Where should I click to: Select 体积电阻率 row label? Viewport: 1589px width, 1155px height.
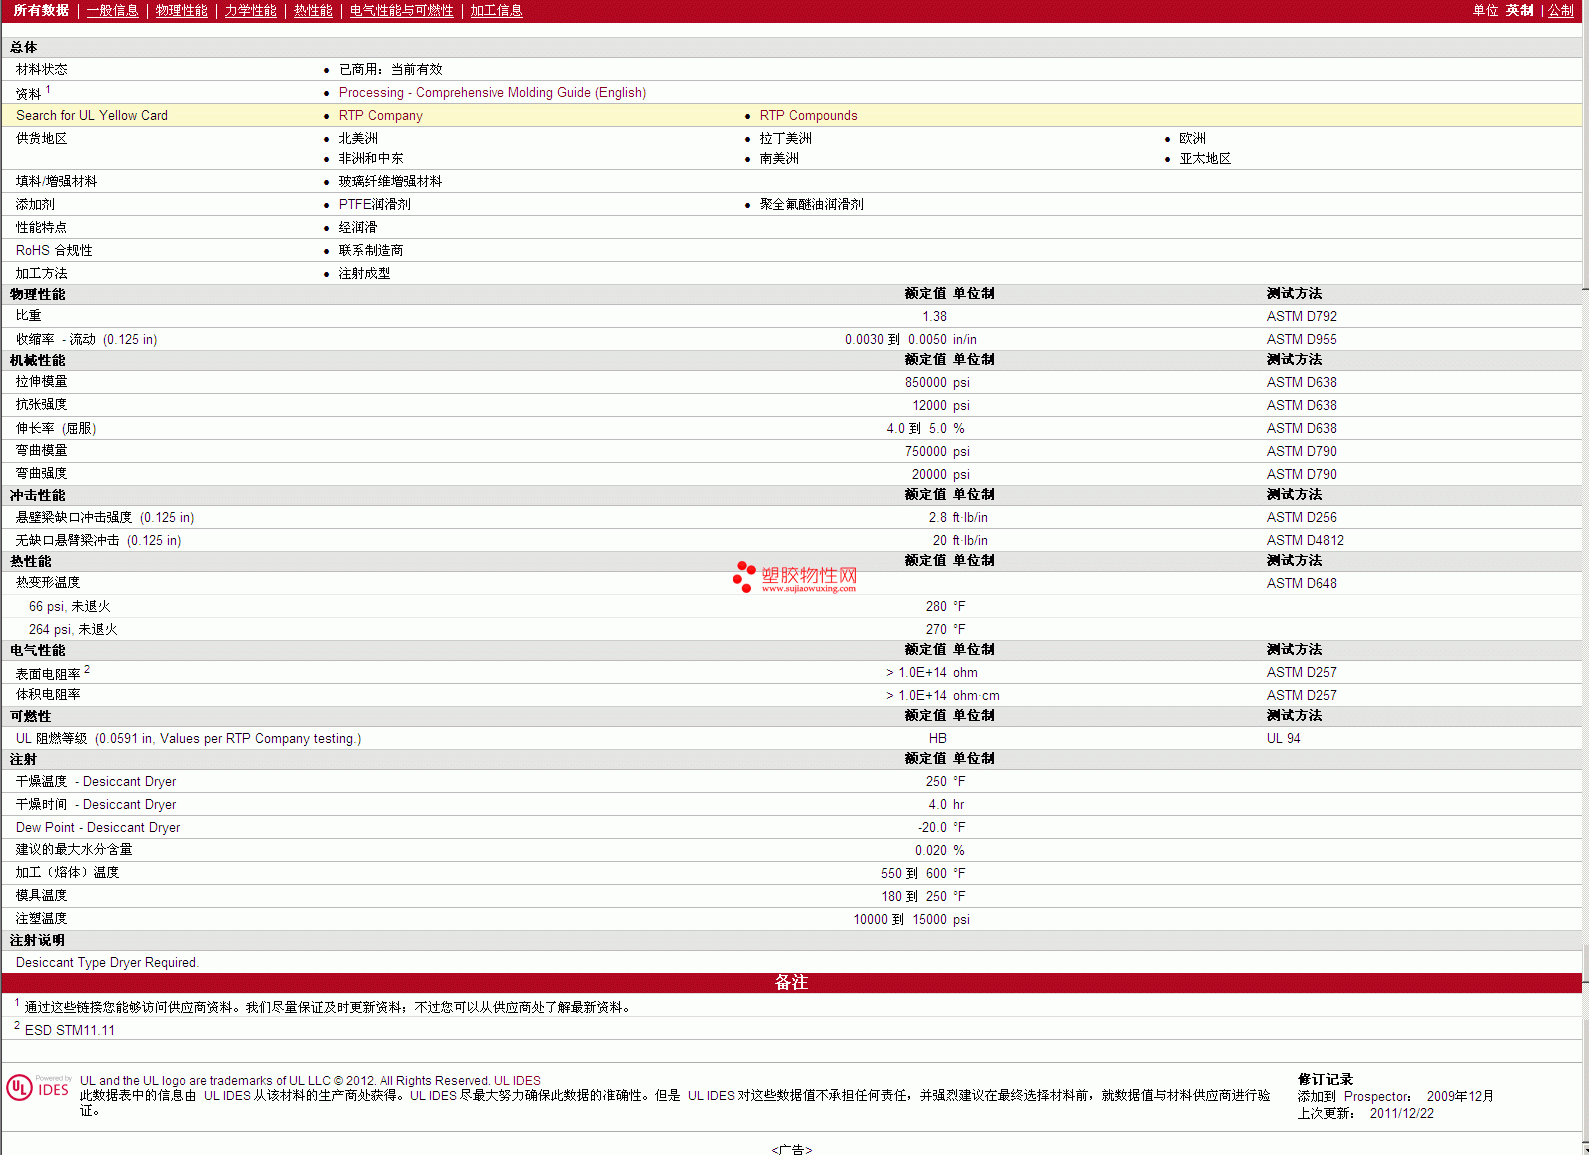point(48,694)
